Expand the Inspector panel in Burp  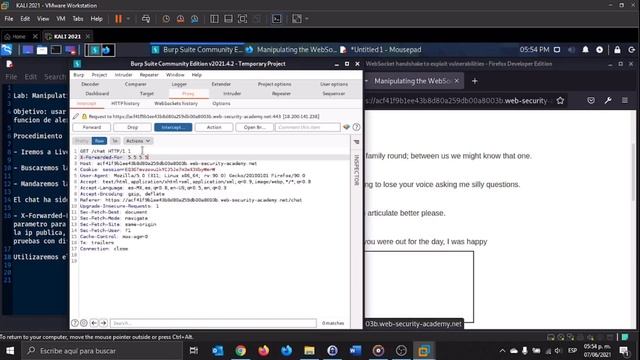(x=356, y=169)
